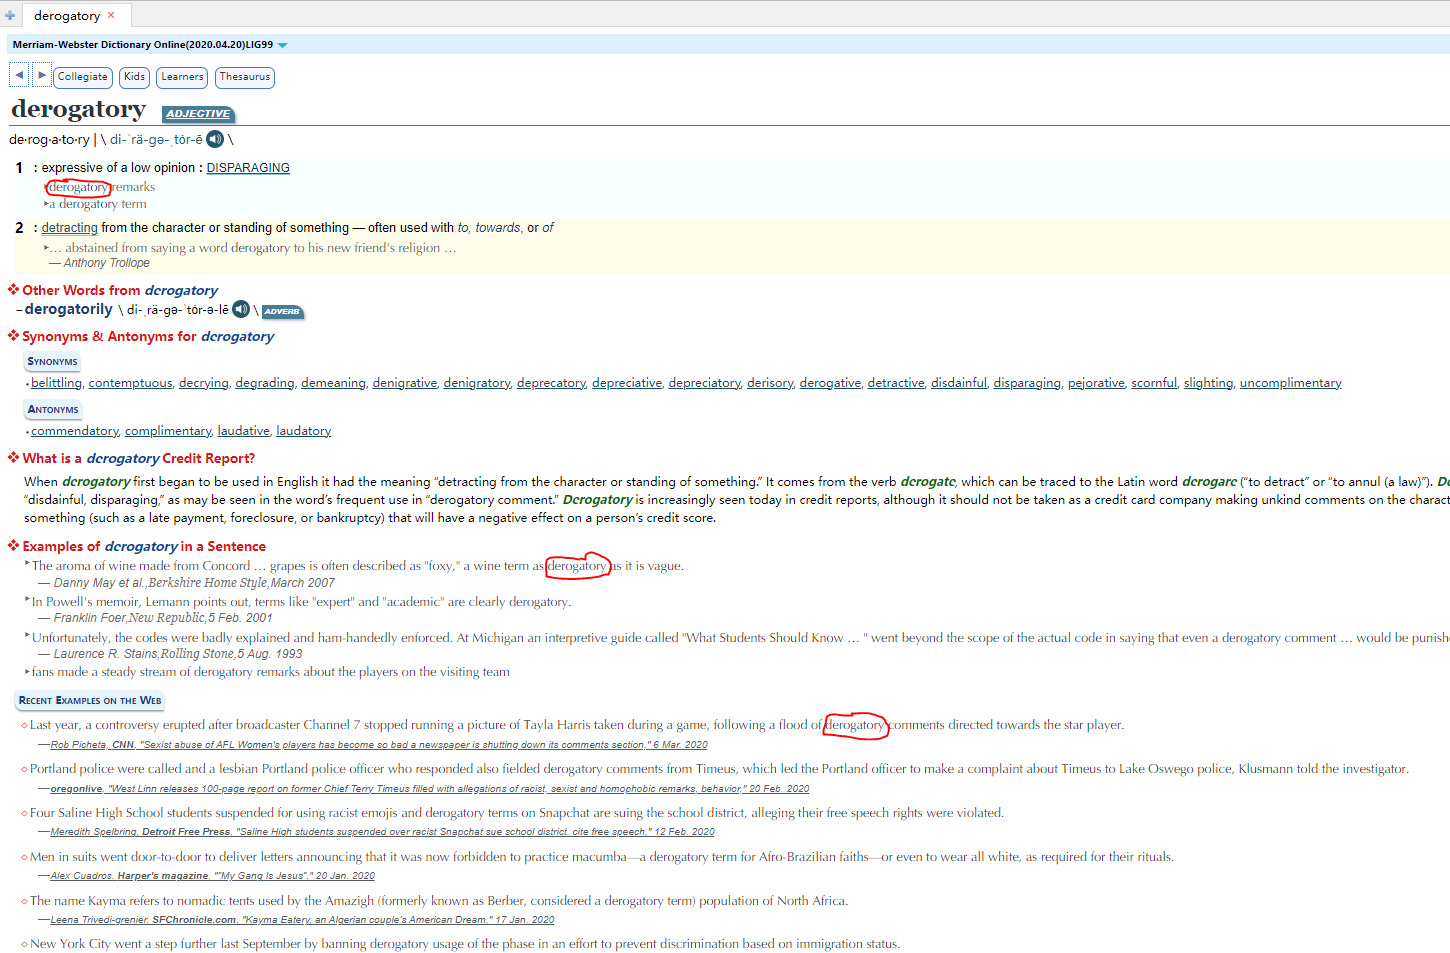
Task: Open the antonym laudatory
Action: point(304,431)
